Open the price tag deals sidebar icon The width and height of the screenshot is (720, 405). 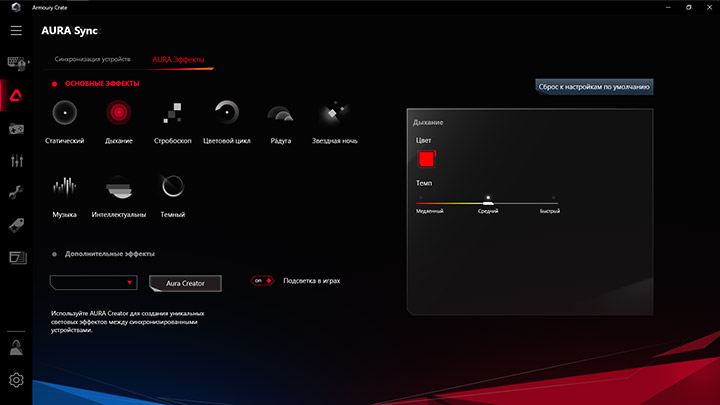click(x=16, y=225)
